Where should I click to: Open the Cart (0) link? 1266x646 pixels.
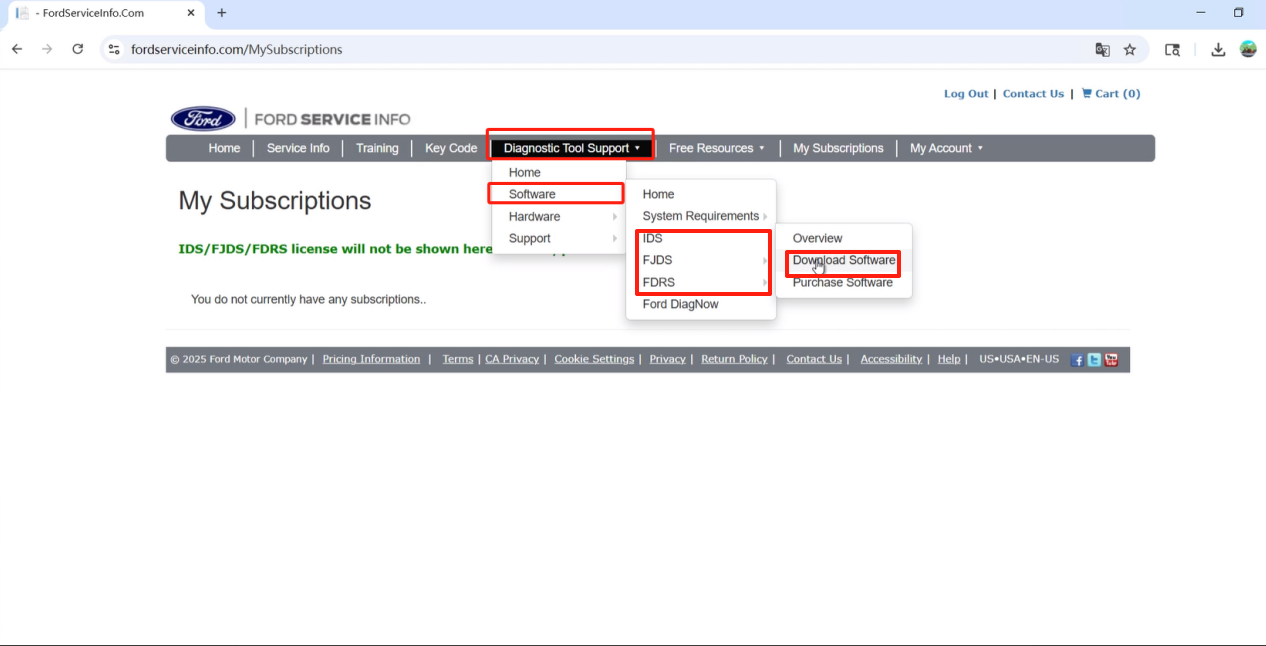click(1111, 94)
